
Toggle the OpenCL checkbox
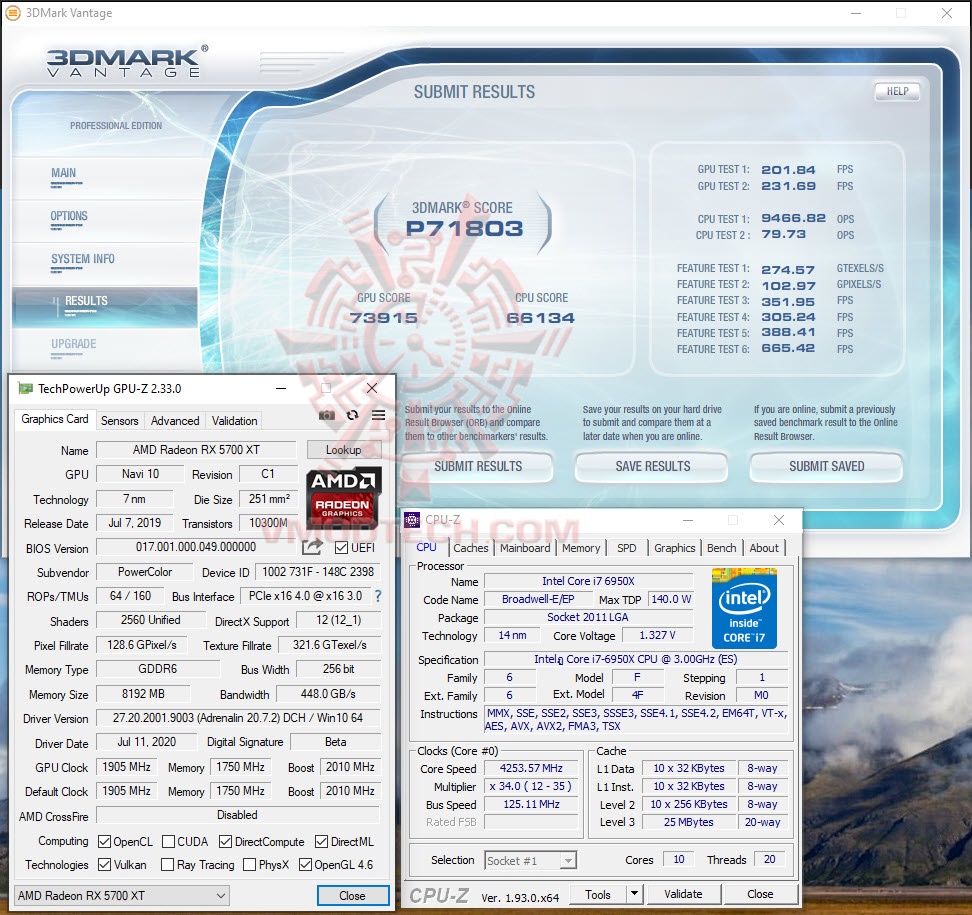(105, 842)
